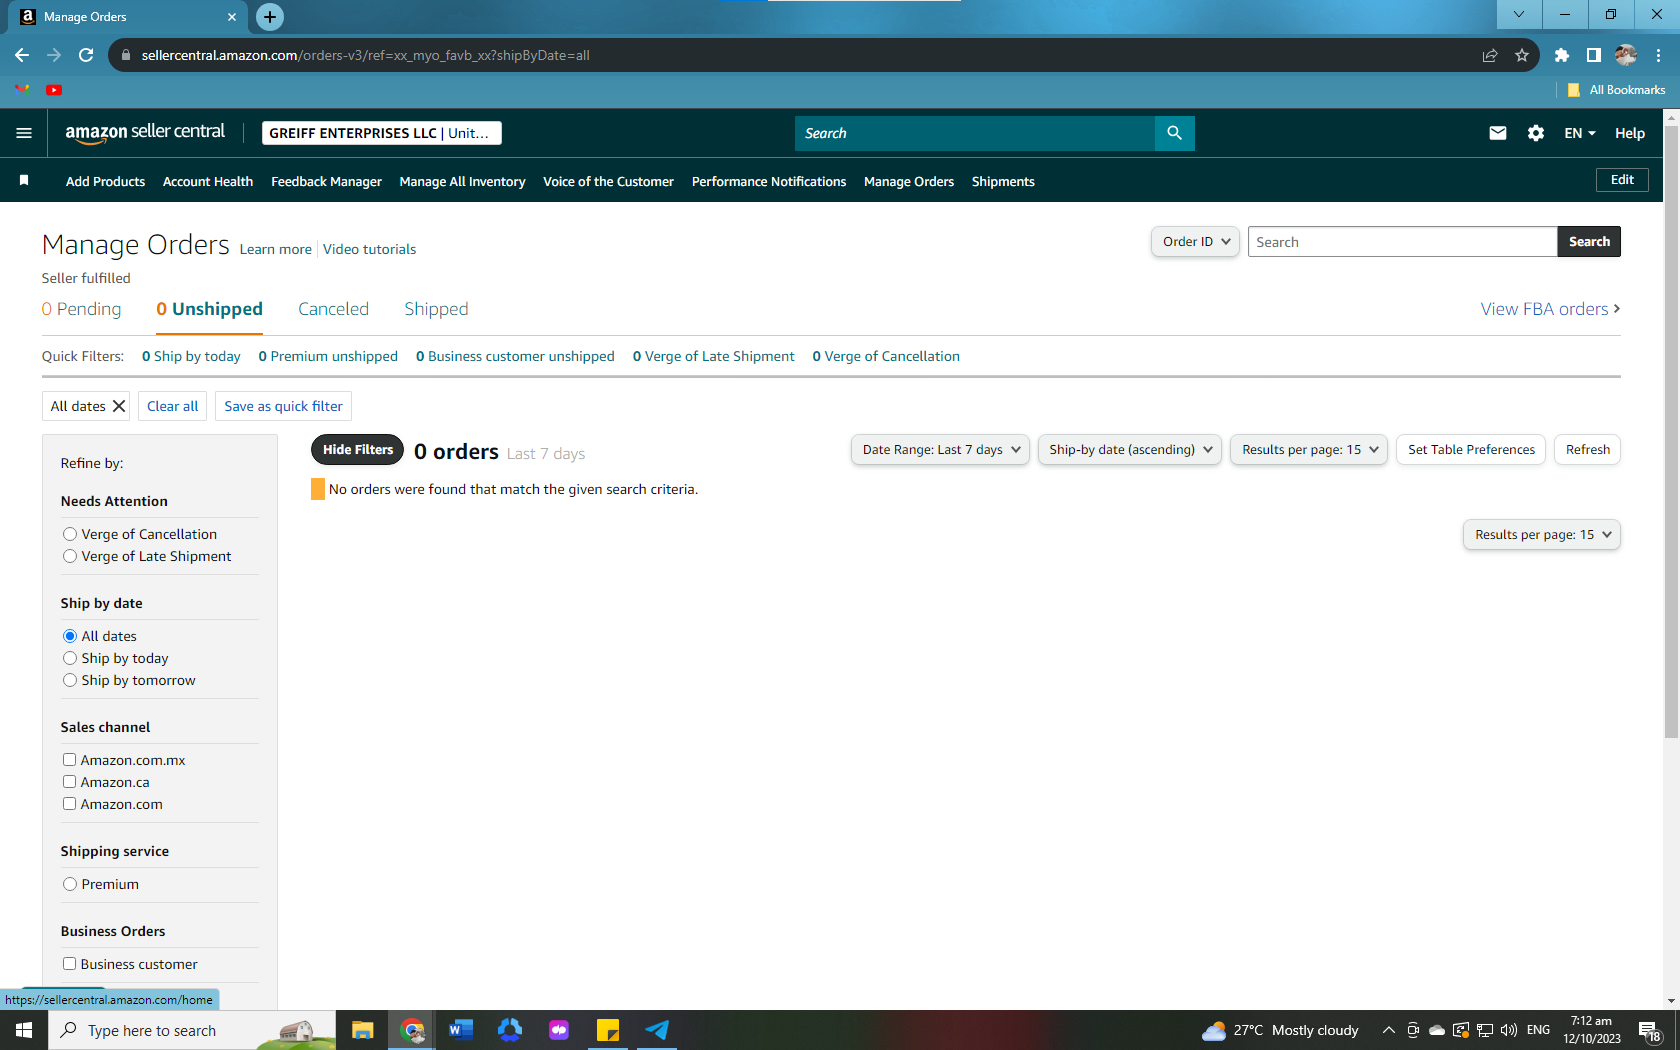The height and width of the screenshot is (1050, 1680).
Task: Go back in the browser
Action: coord(22,55)
